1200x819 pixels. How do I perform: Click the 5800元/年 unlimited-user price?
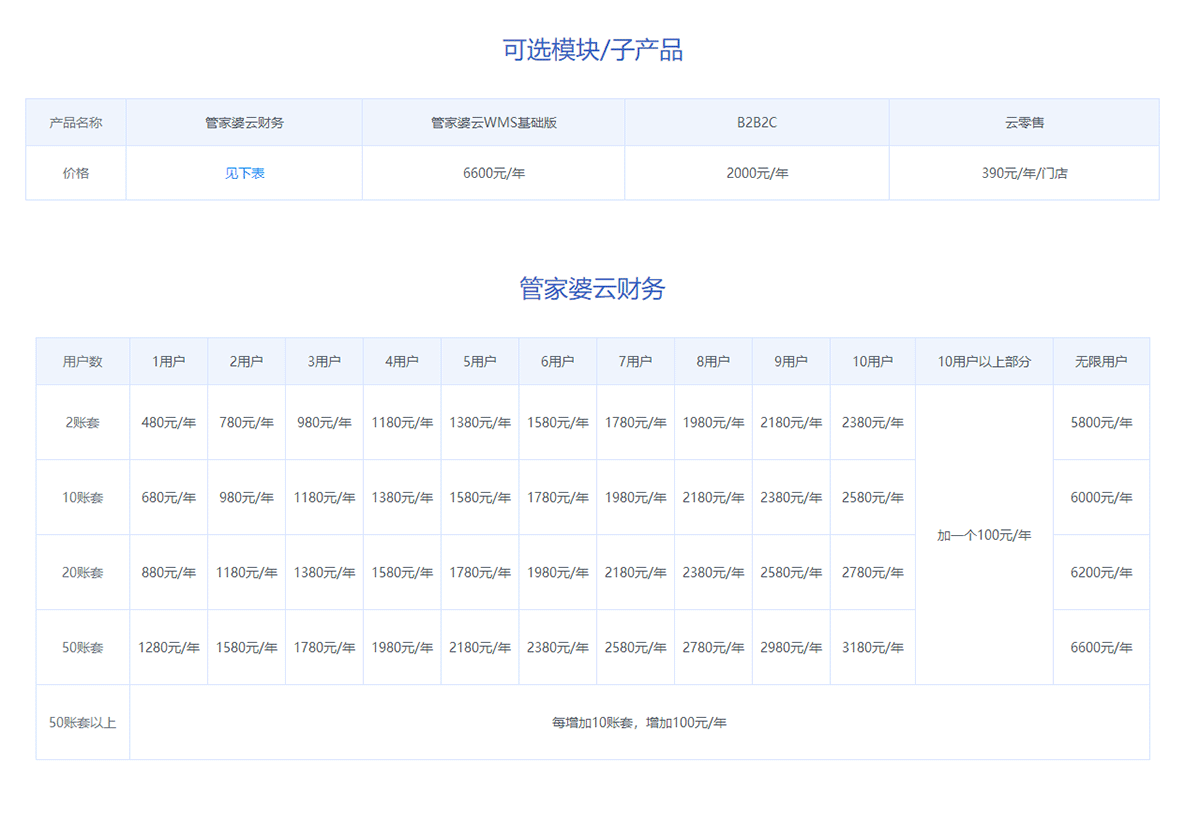click(1101, 423)
